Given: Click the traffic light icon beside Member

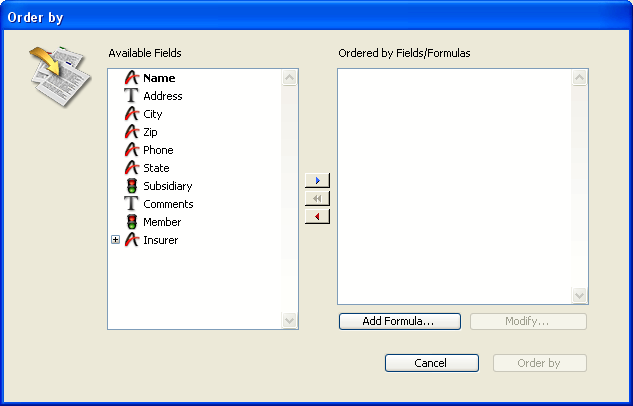Looking at the screenshot, I should click(x=132, y=222).
